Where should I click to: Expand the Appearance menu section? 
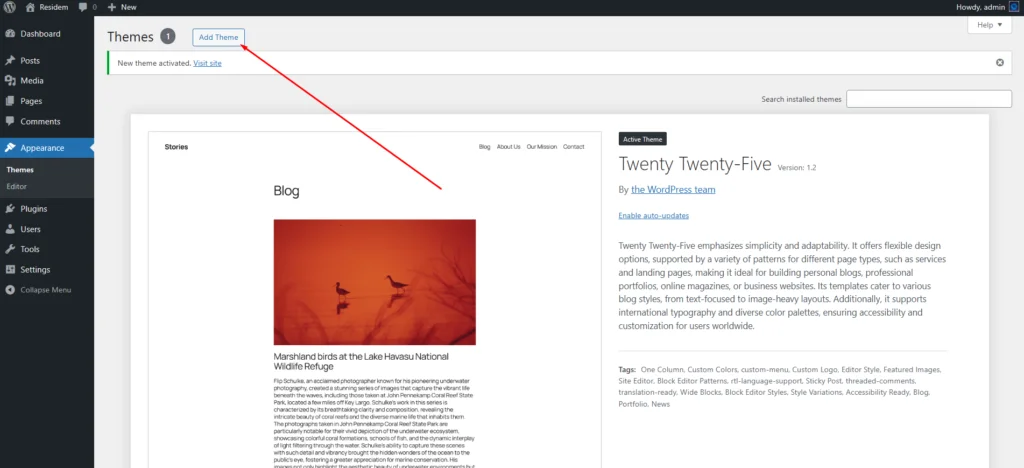click(x=42, y=148)
